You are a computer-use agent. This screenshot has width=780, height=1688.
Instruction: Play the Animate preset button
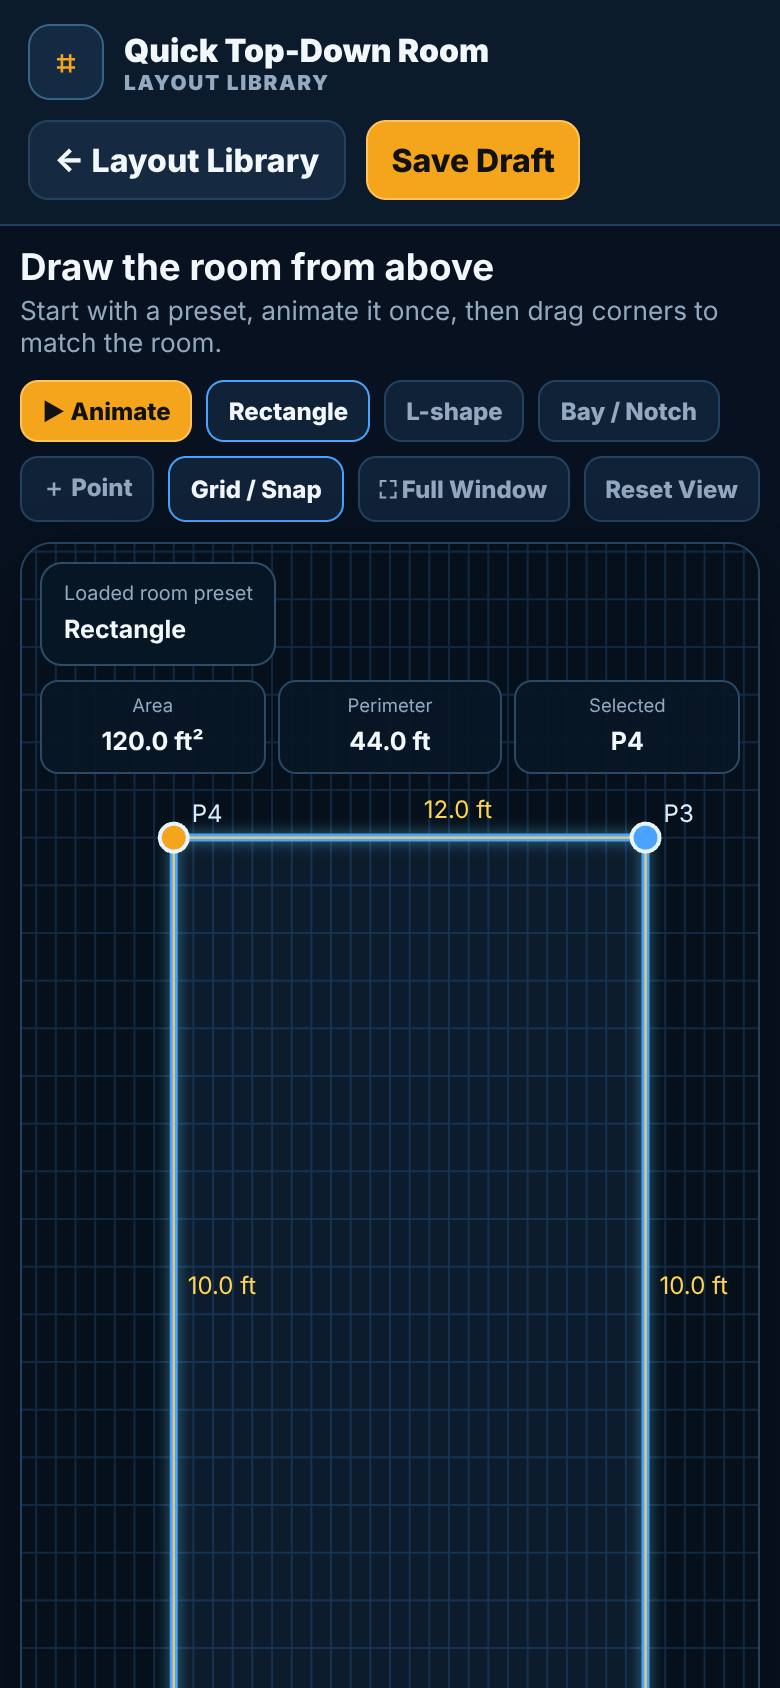106,411
